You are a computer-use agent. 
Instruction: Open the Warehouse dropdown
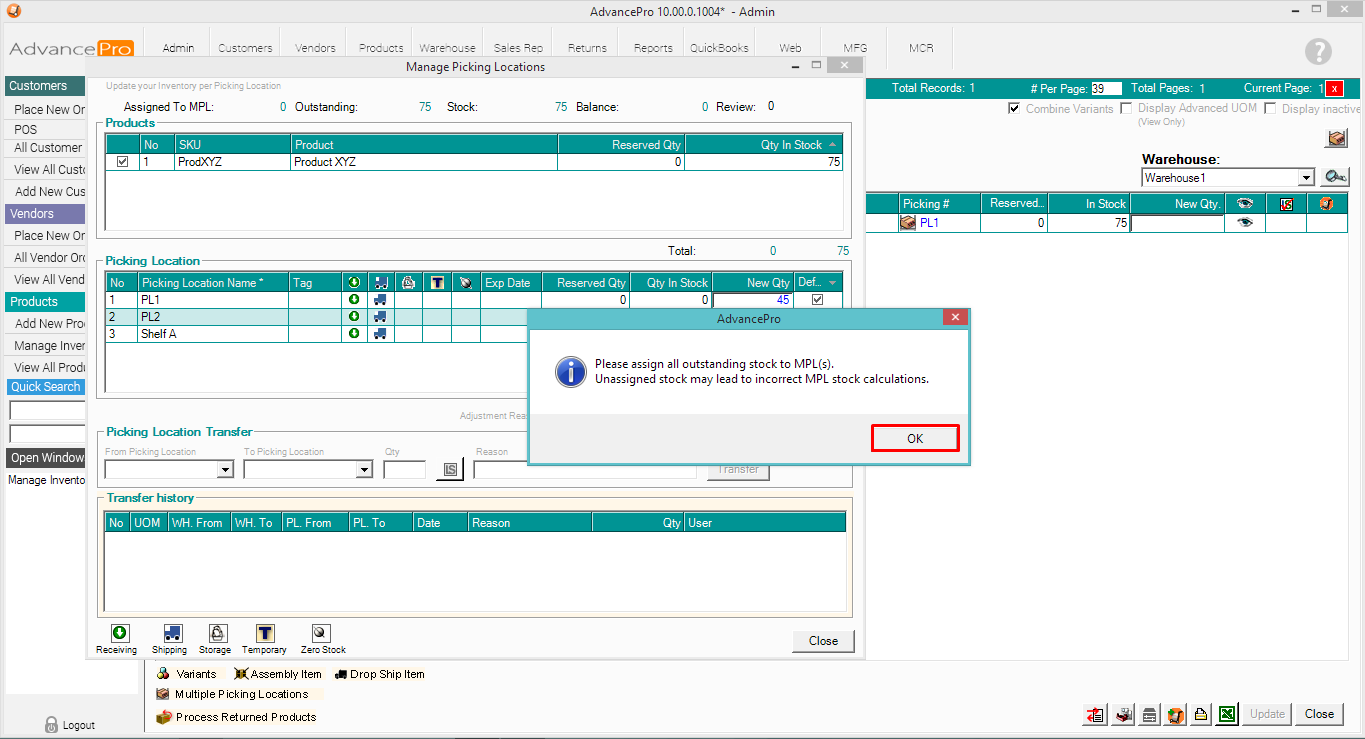(x=1306, y=178)
